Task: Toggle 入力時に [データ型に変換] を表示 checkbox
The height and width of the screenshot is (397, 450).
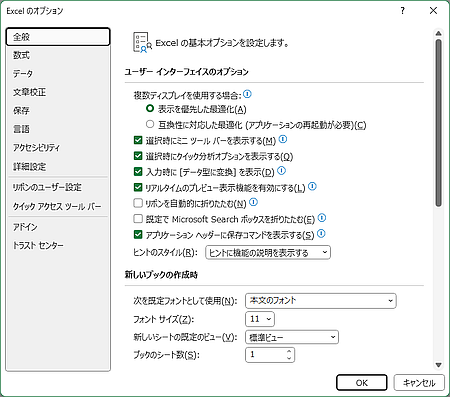Action: pos(138,172)
